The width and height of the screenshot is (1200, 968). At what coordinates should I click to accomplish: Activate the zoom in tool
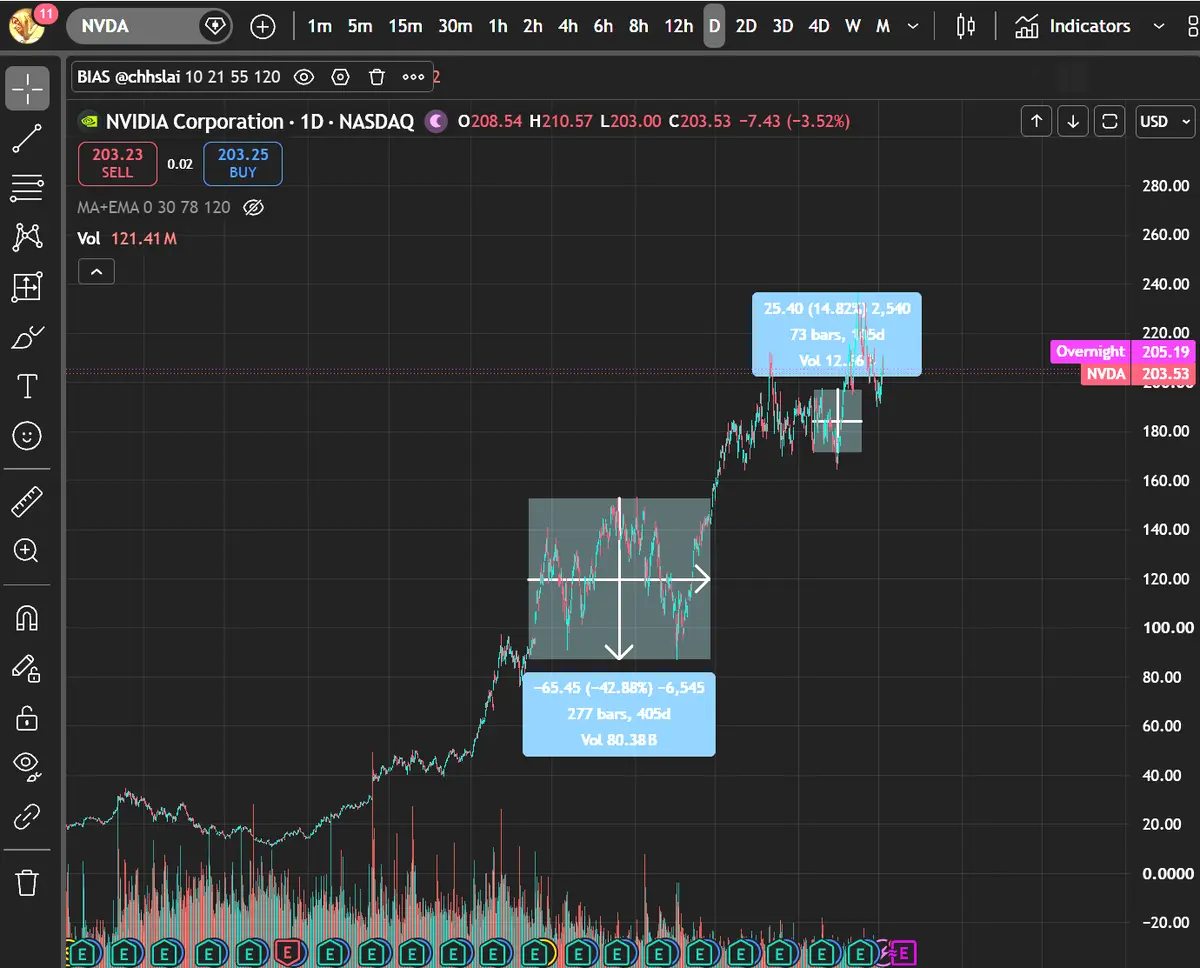(27, 550)
